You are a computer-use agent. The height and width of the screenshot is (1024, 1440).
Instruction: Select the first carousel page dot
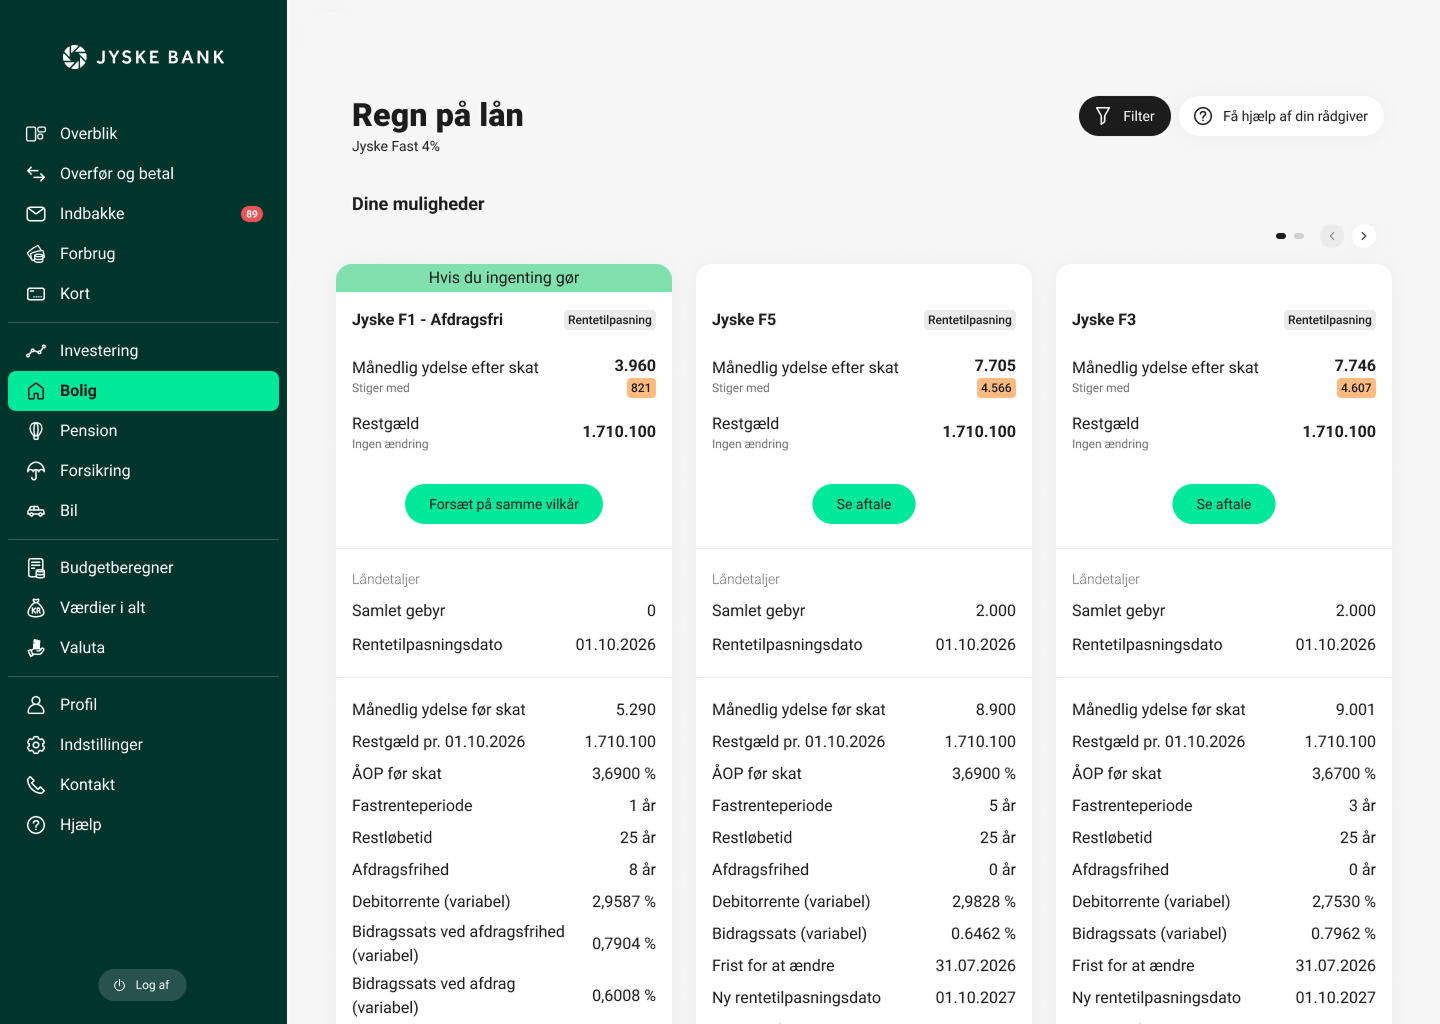point(1281,236)
